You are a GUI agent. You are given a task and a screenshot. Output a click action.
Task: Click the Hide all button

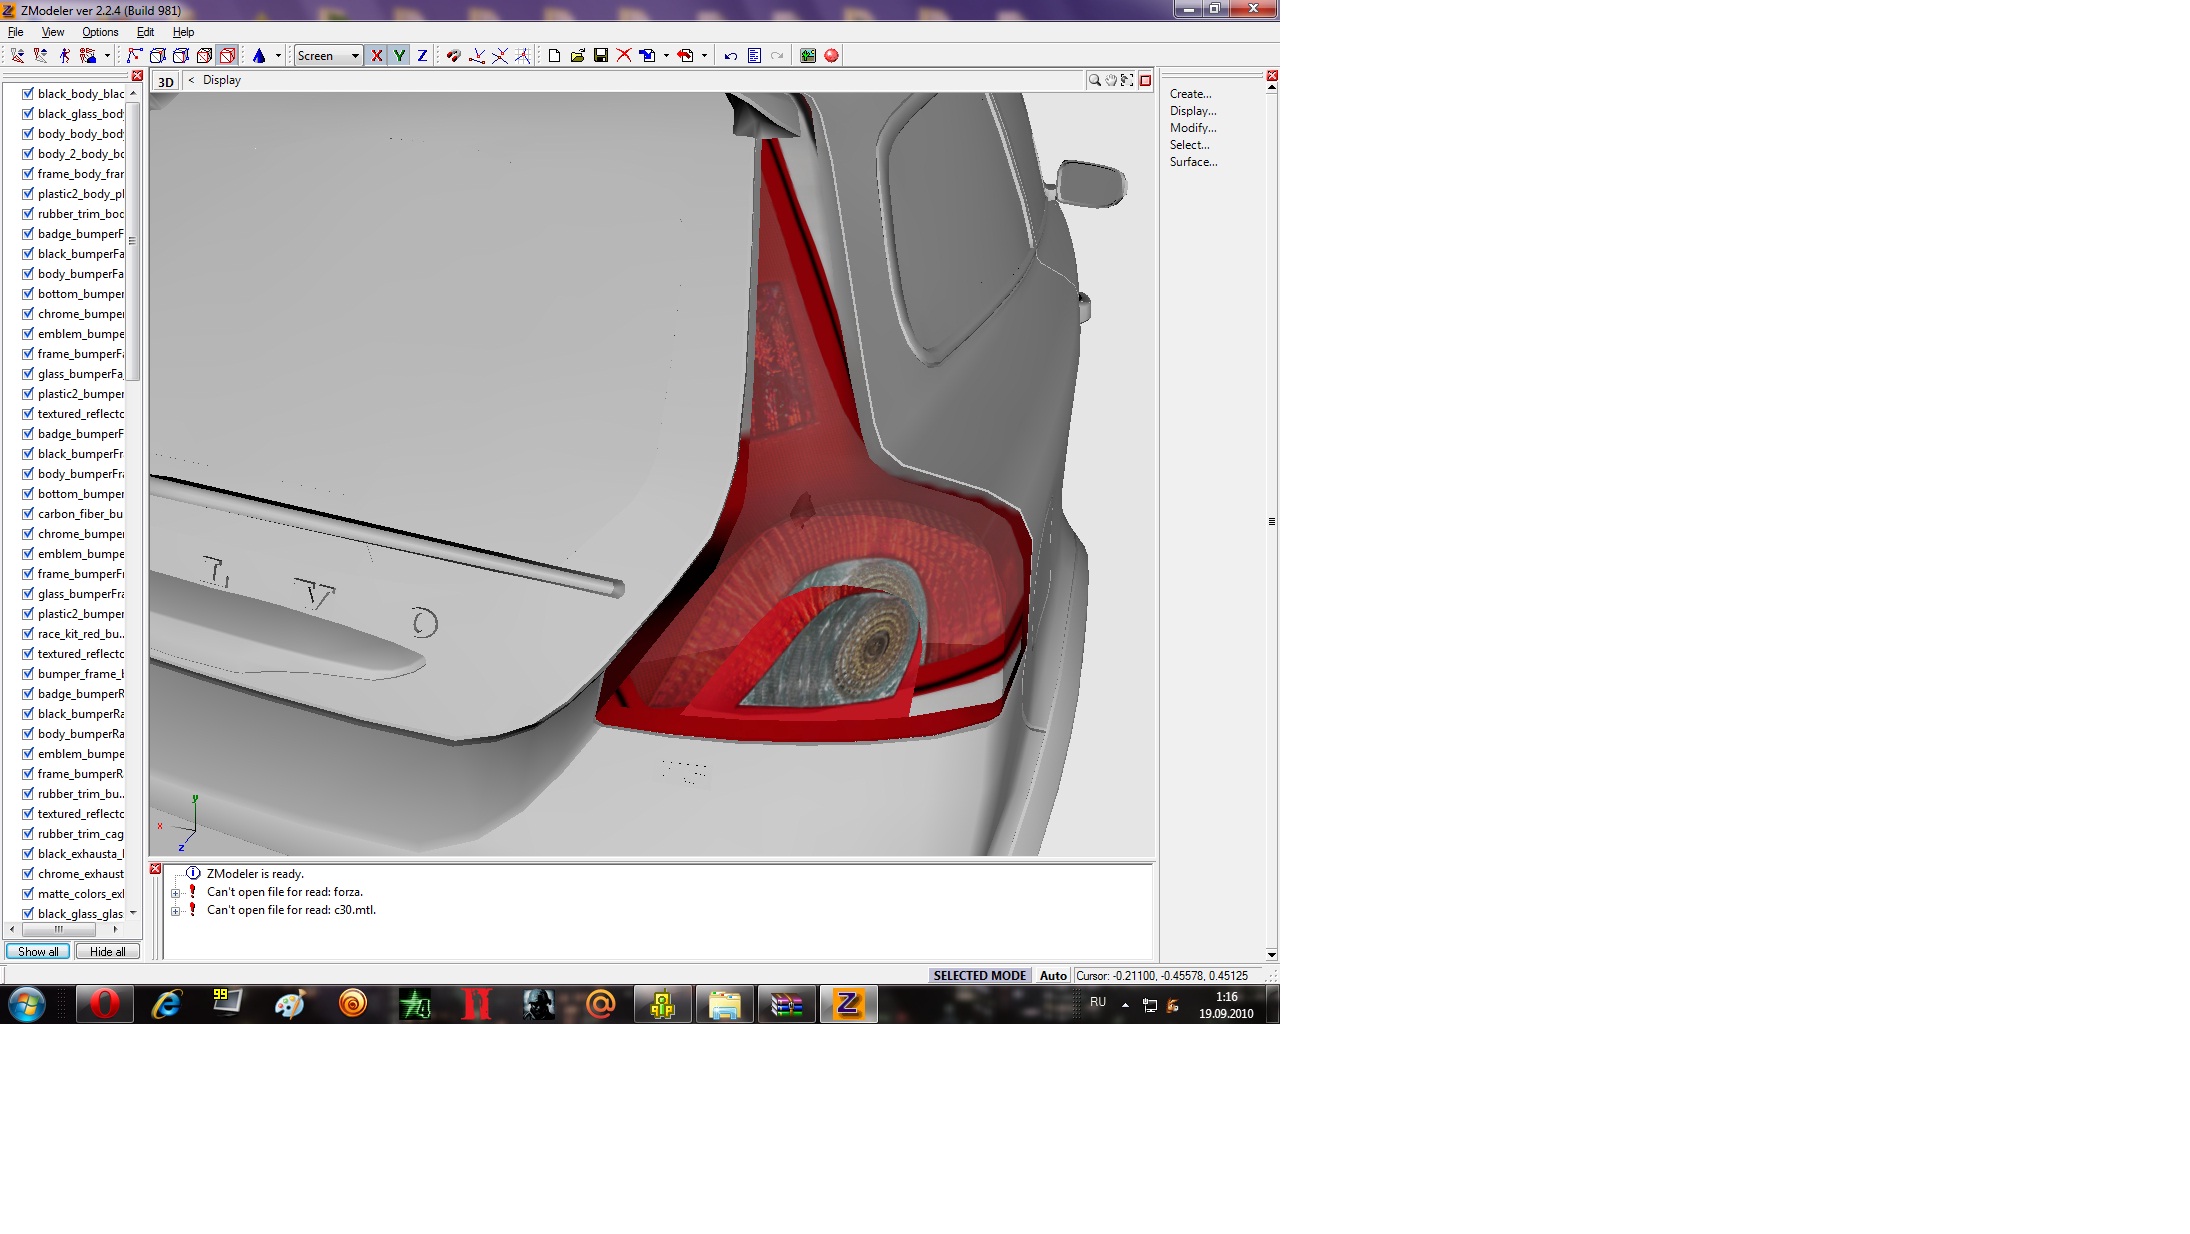[107, 952]
